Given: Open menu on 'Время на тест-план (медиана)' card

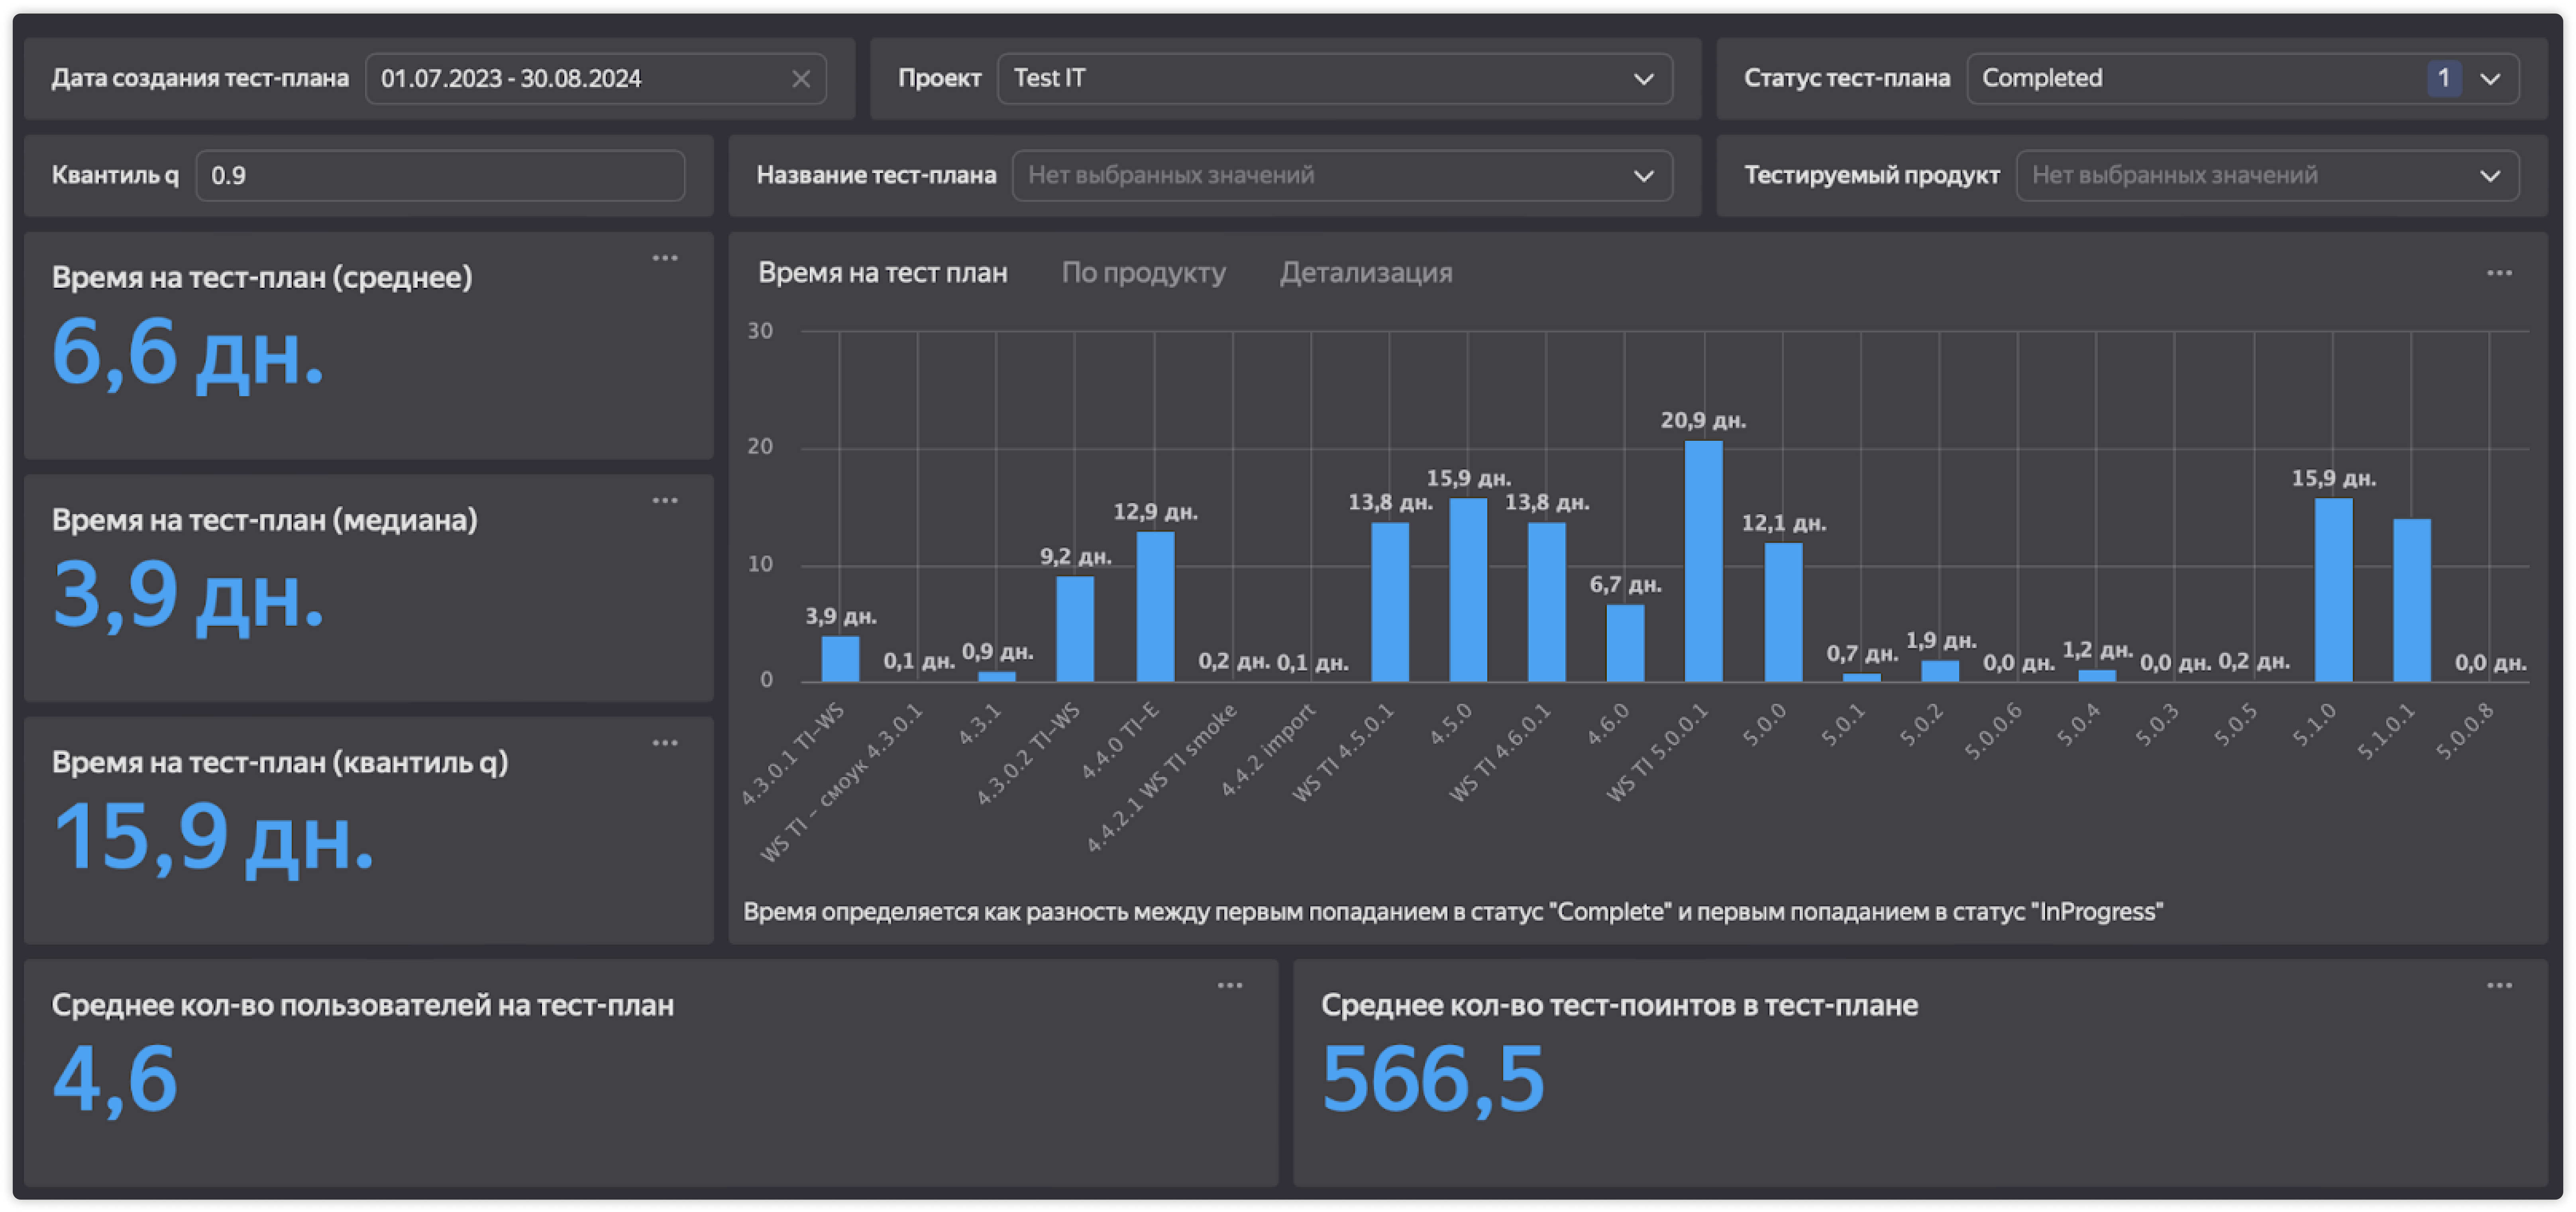Looking at the screenshot, I should pyautogui.click(x=665, y=500).
